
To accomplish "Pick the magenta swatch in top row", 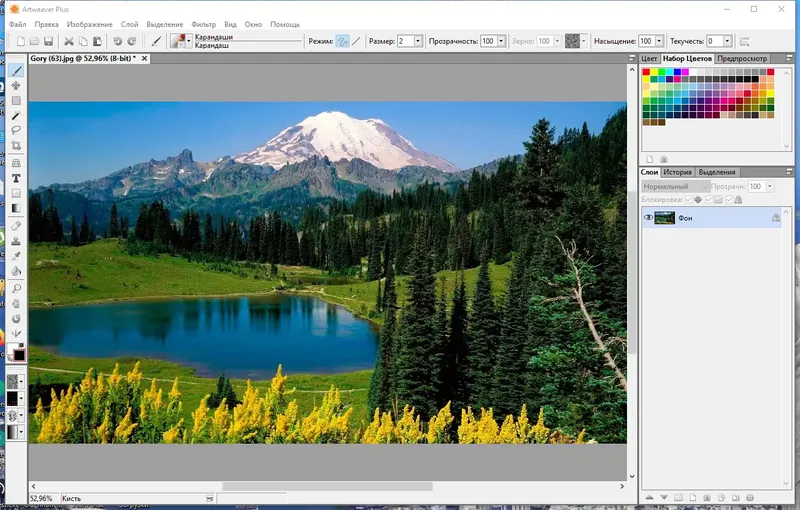I will (x=685, y=72).
